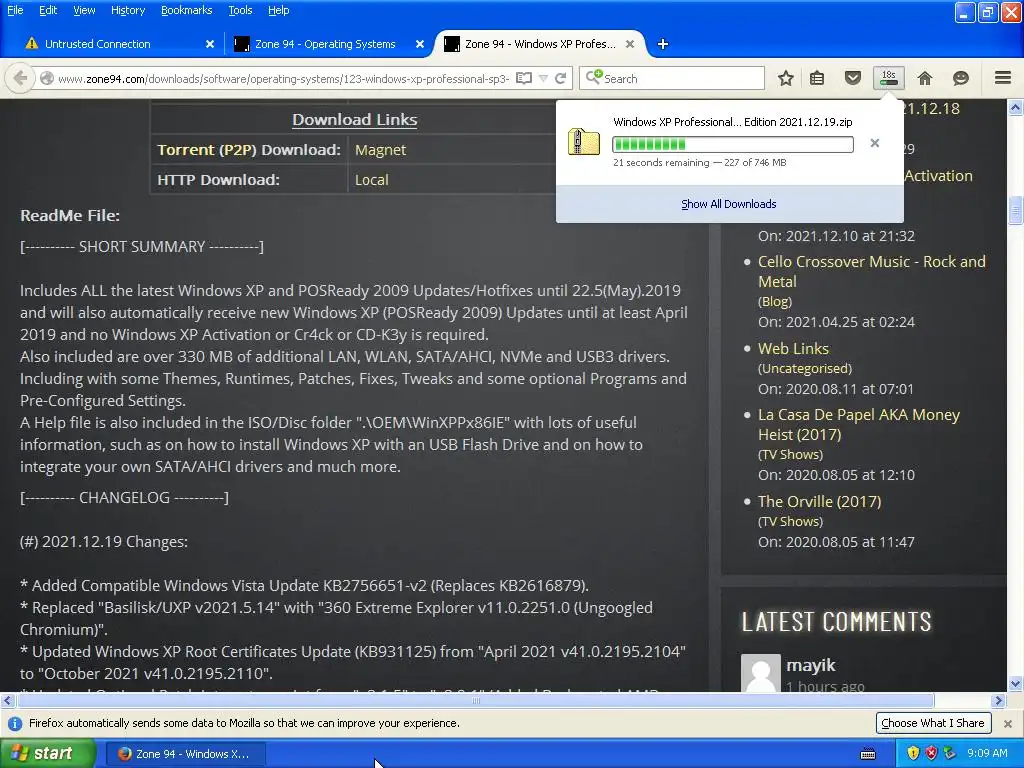Click Zone 94 Firefox taskbar button
Image resolution: width=1024 pixels, height=768 pixels.
186,754
